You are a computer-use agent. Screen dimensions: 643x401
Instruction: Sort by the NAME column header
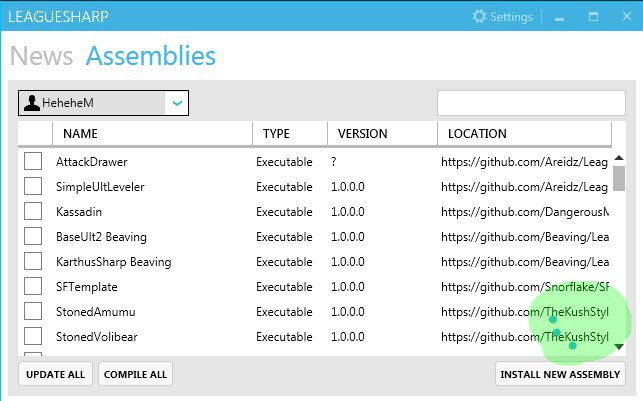(152, 134)
